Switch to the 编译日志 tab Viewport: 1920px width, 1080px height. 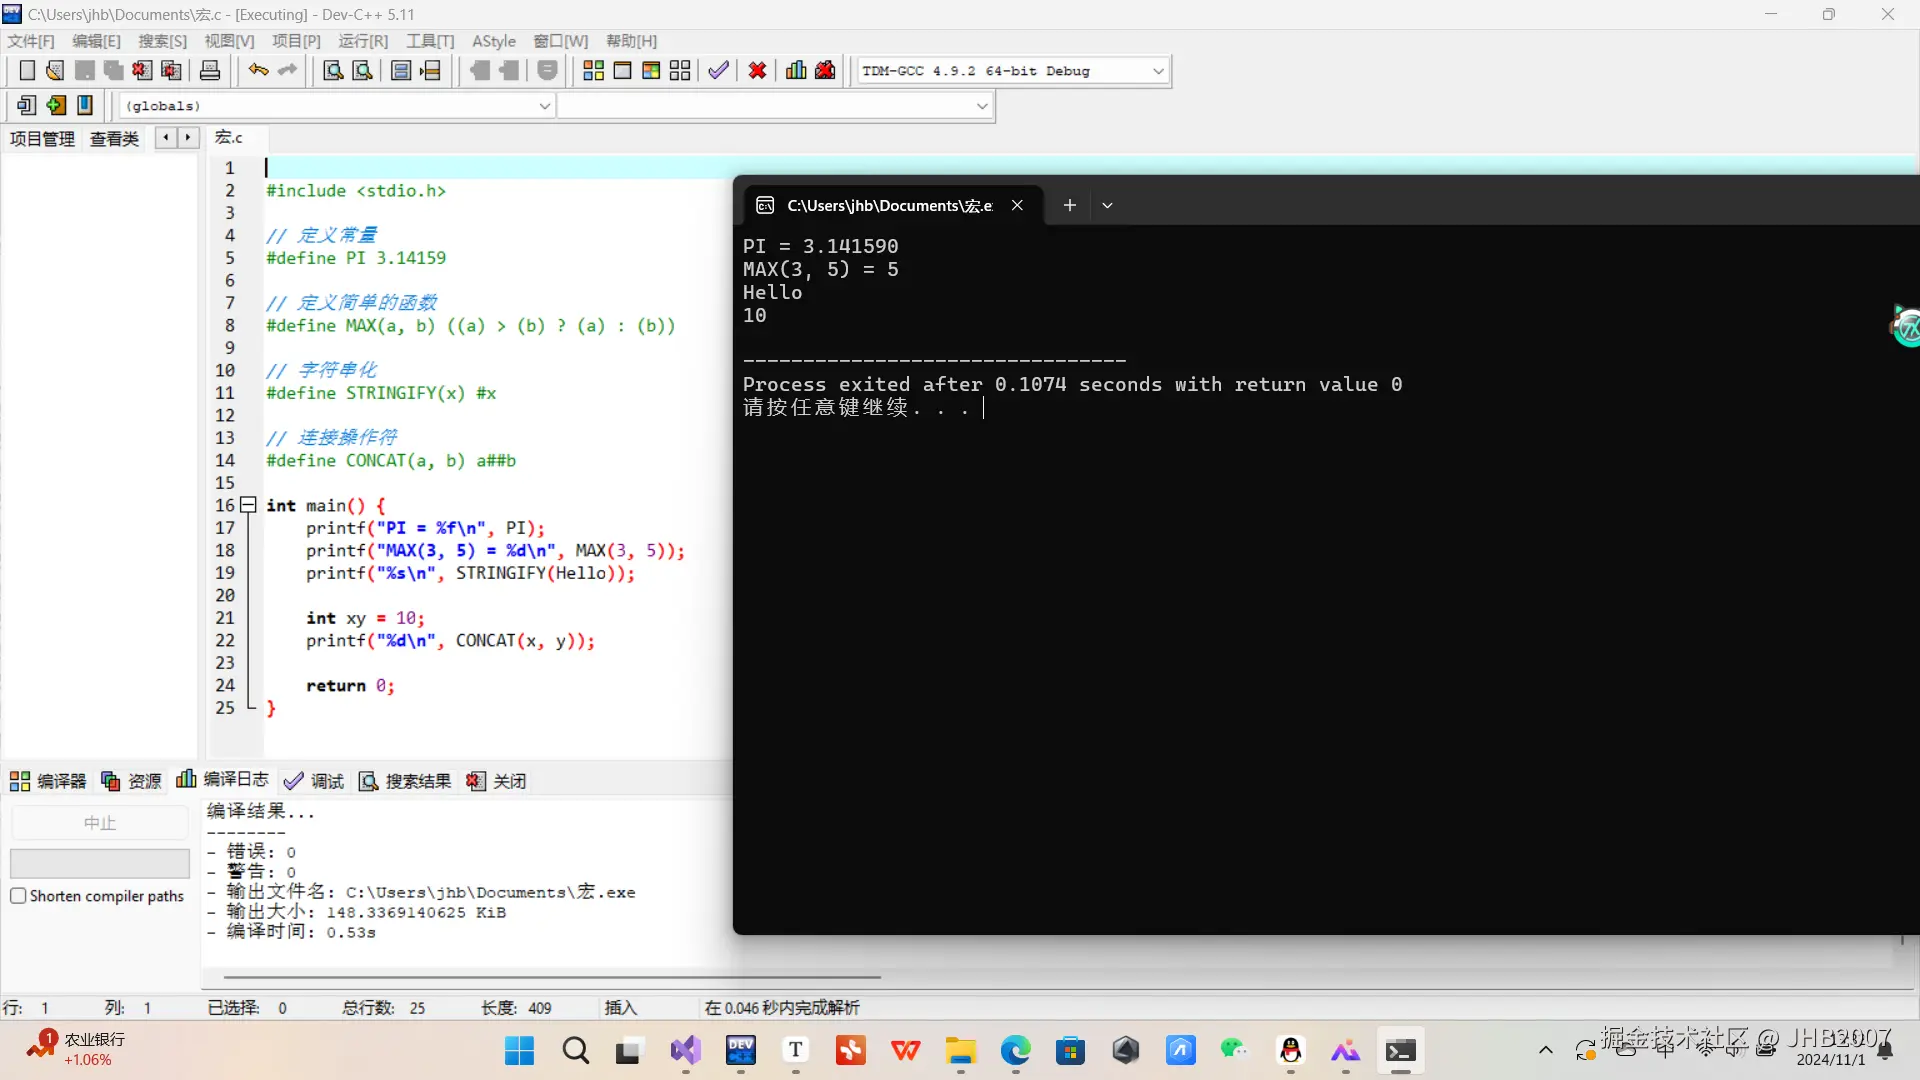222,780
